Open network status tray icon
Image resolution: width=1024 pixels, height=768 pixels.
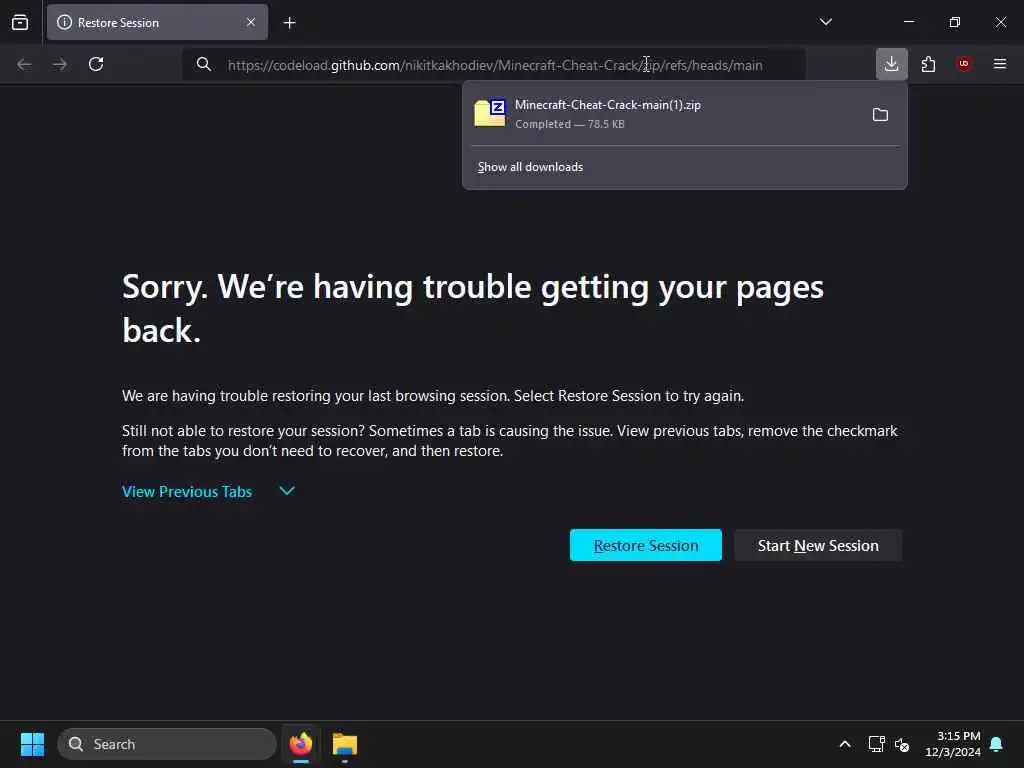[876, 744]
